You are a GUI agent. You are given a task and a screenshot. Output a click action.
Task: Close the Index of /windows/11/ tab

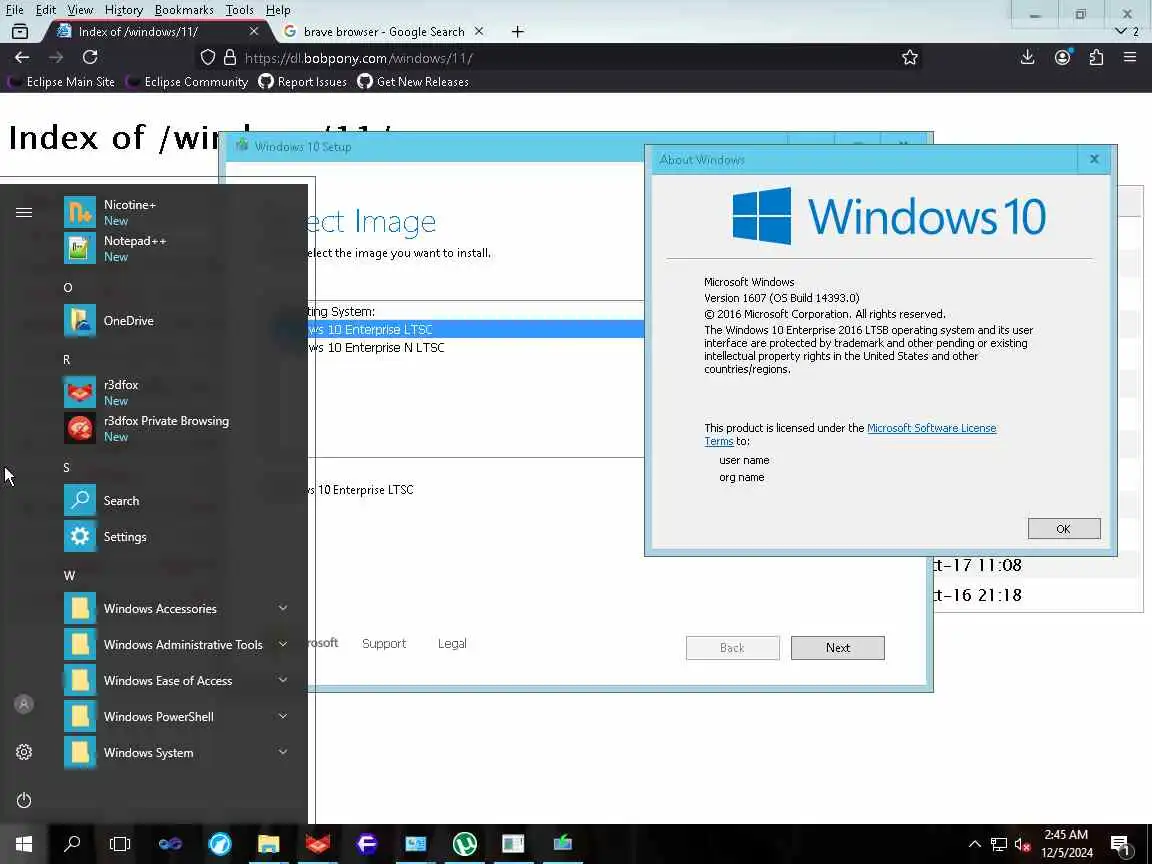tap(253, 32)
